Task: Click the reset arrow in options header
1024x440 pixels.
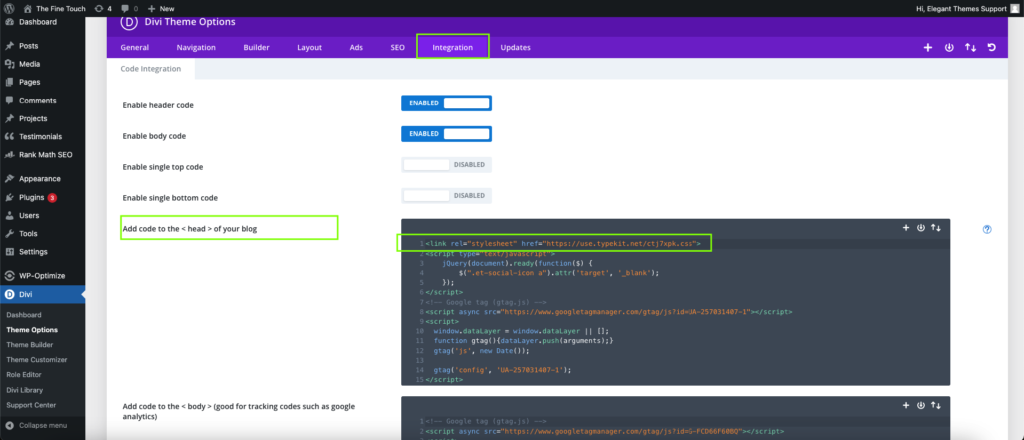Action: coord(992,48)
